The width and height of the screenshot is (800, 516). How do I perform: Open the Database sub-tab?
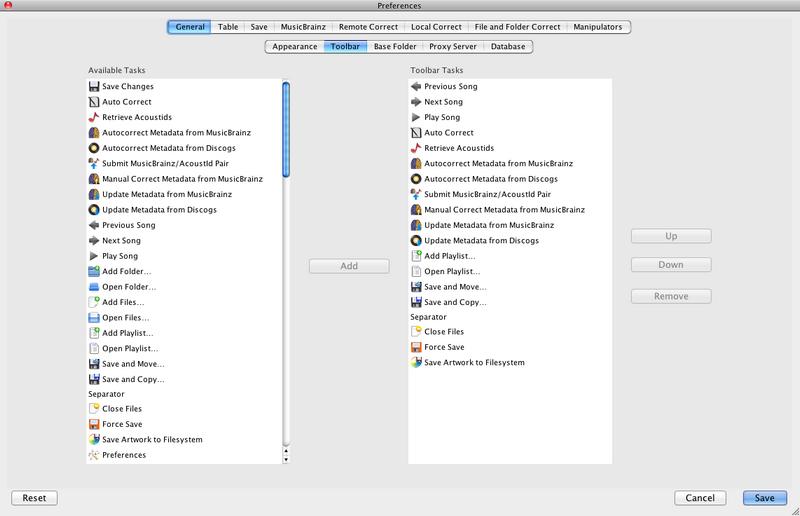pos(508,46)
